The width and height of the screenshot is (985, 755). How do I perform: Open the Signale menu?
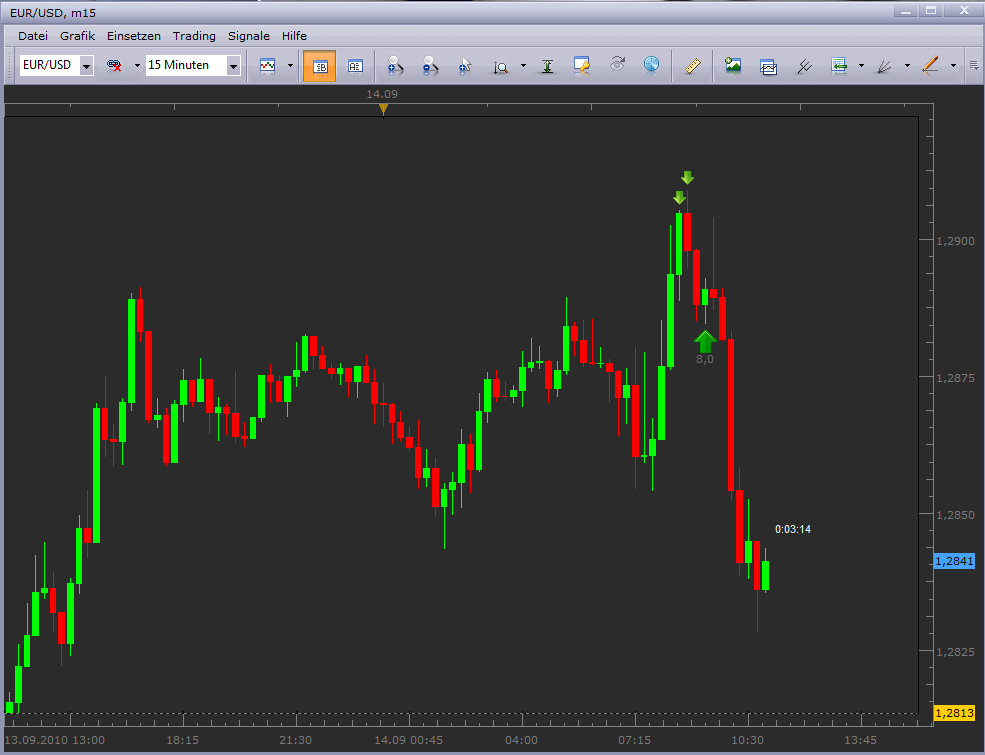click(x=249, y=36)
